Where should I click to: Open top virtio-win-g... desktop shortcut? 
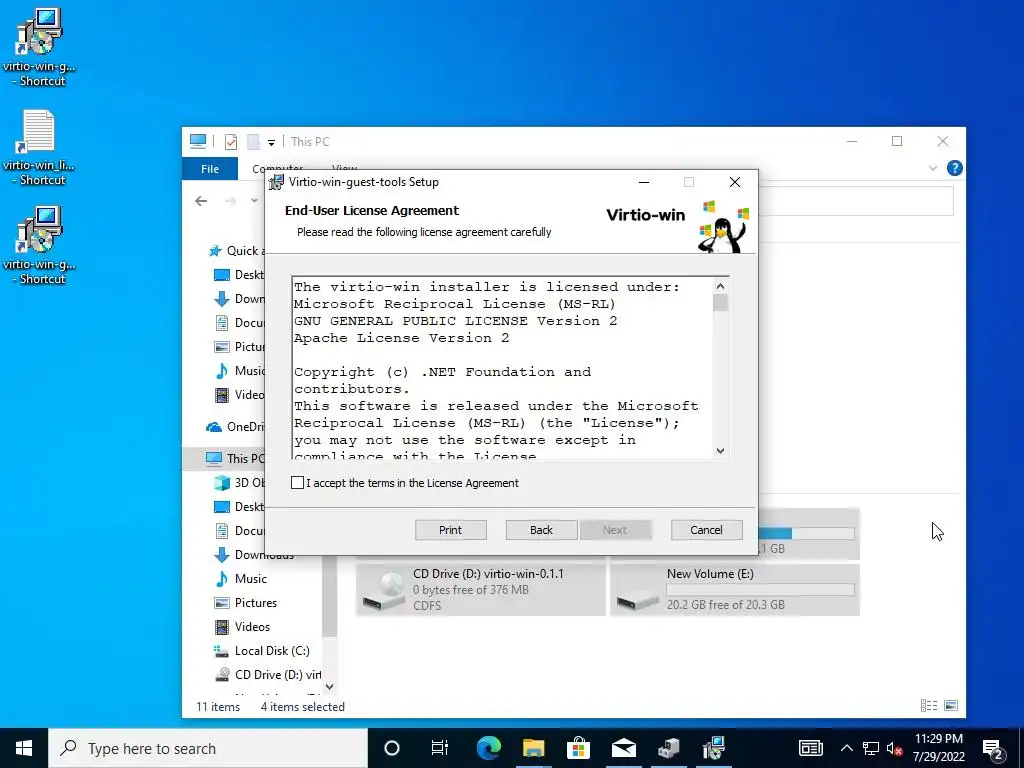point(39,47)
